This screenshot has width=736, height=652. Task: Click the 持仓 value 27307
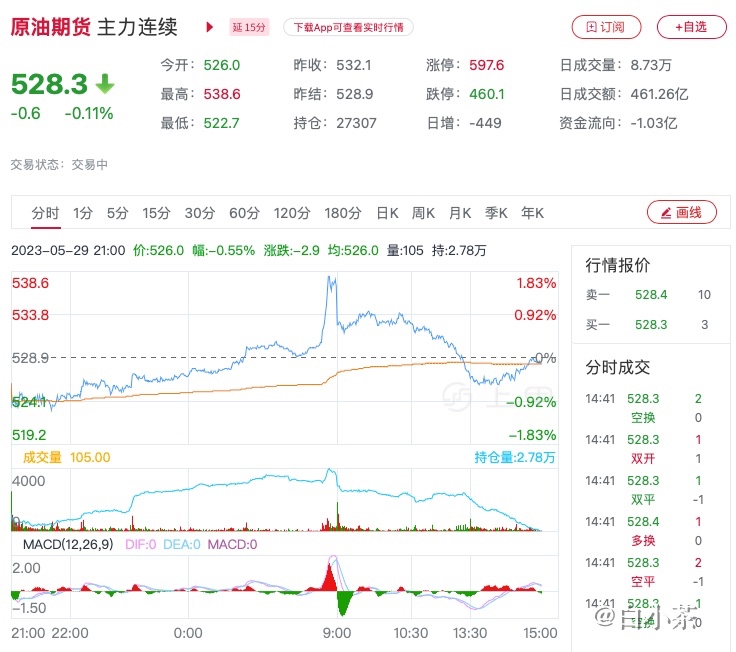(x=356, y=123)
